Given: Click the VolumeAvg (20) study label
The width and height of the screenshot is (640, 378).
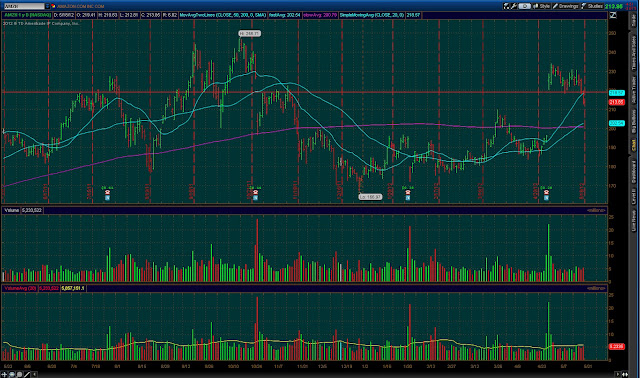Looking at the screenshot, I should (x=20, y=288).
